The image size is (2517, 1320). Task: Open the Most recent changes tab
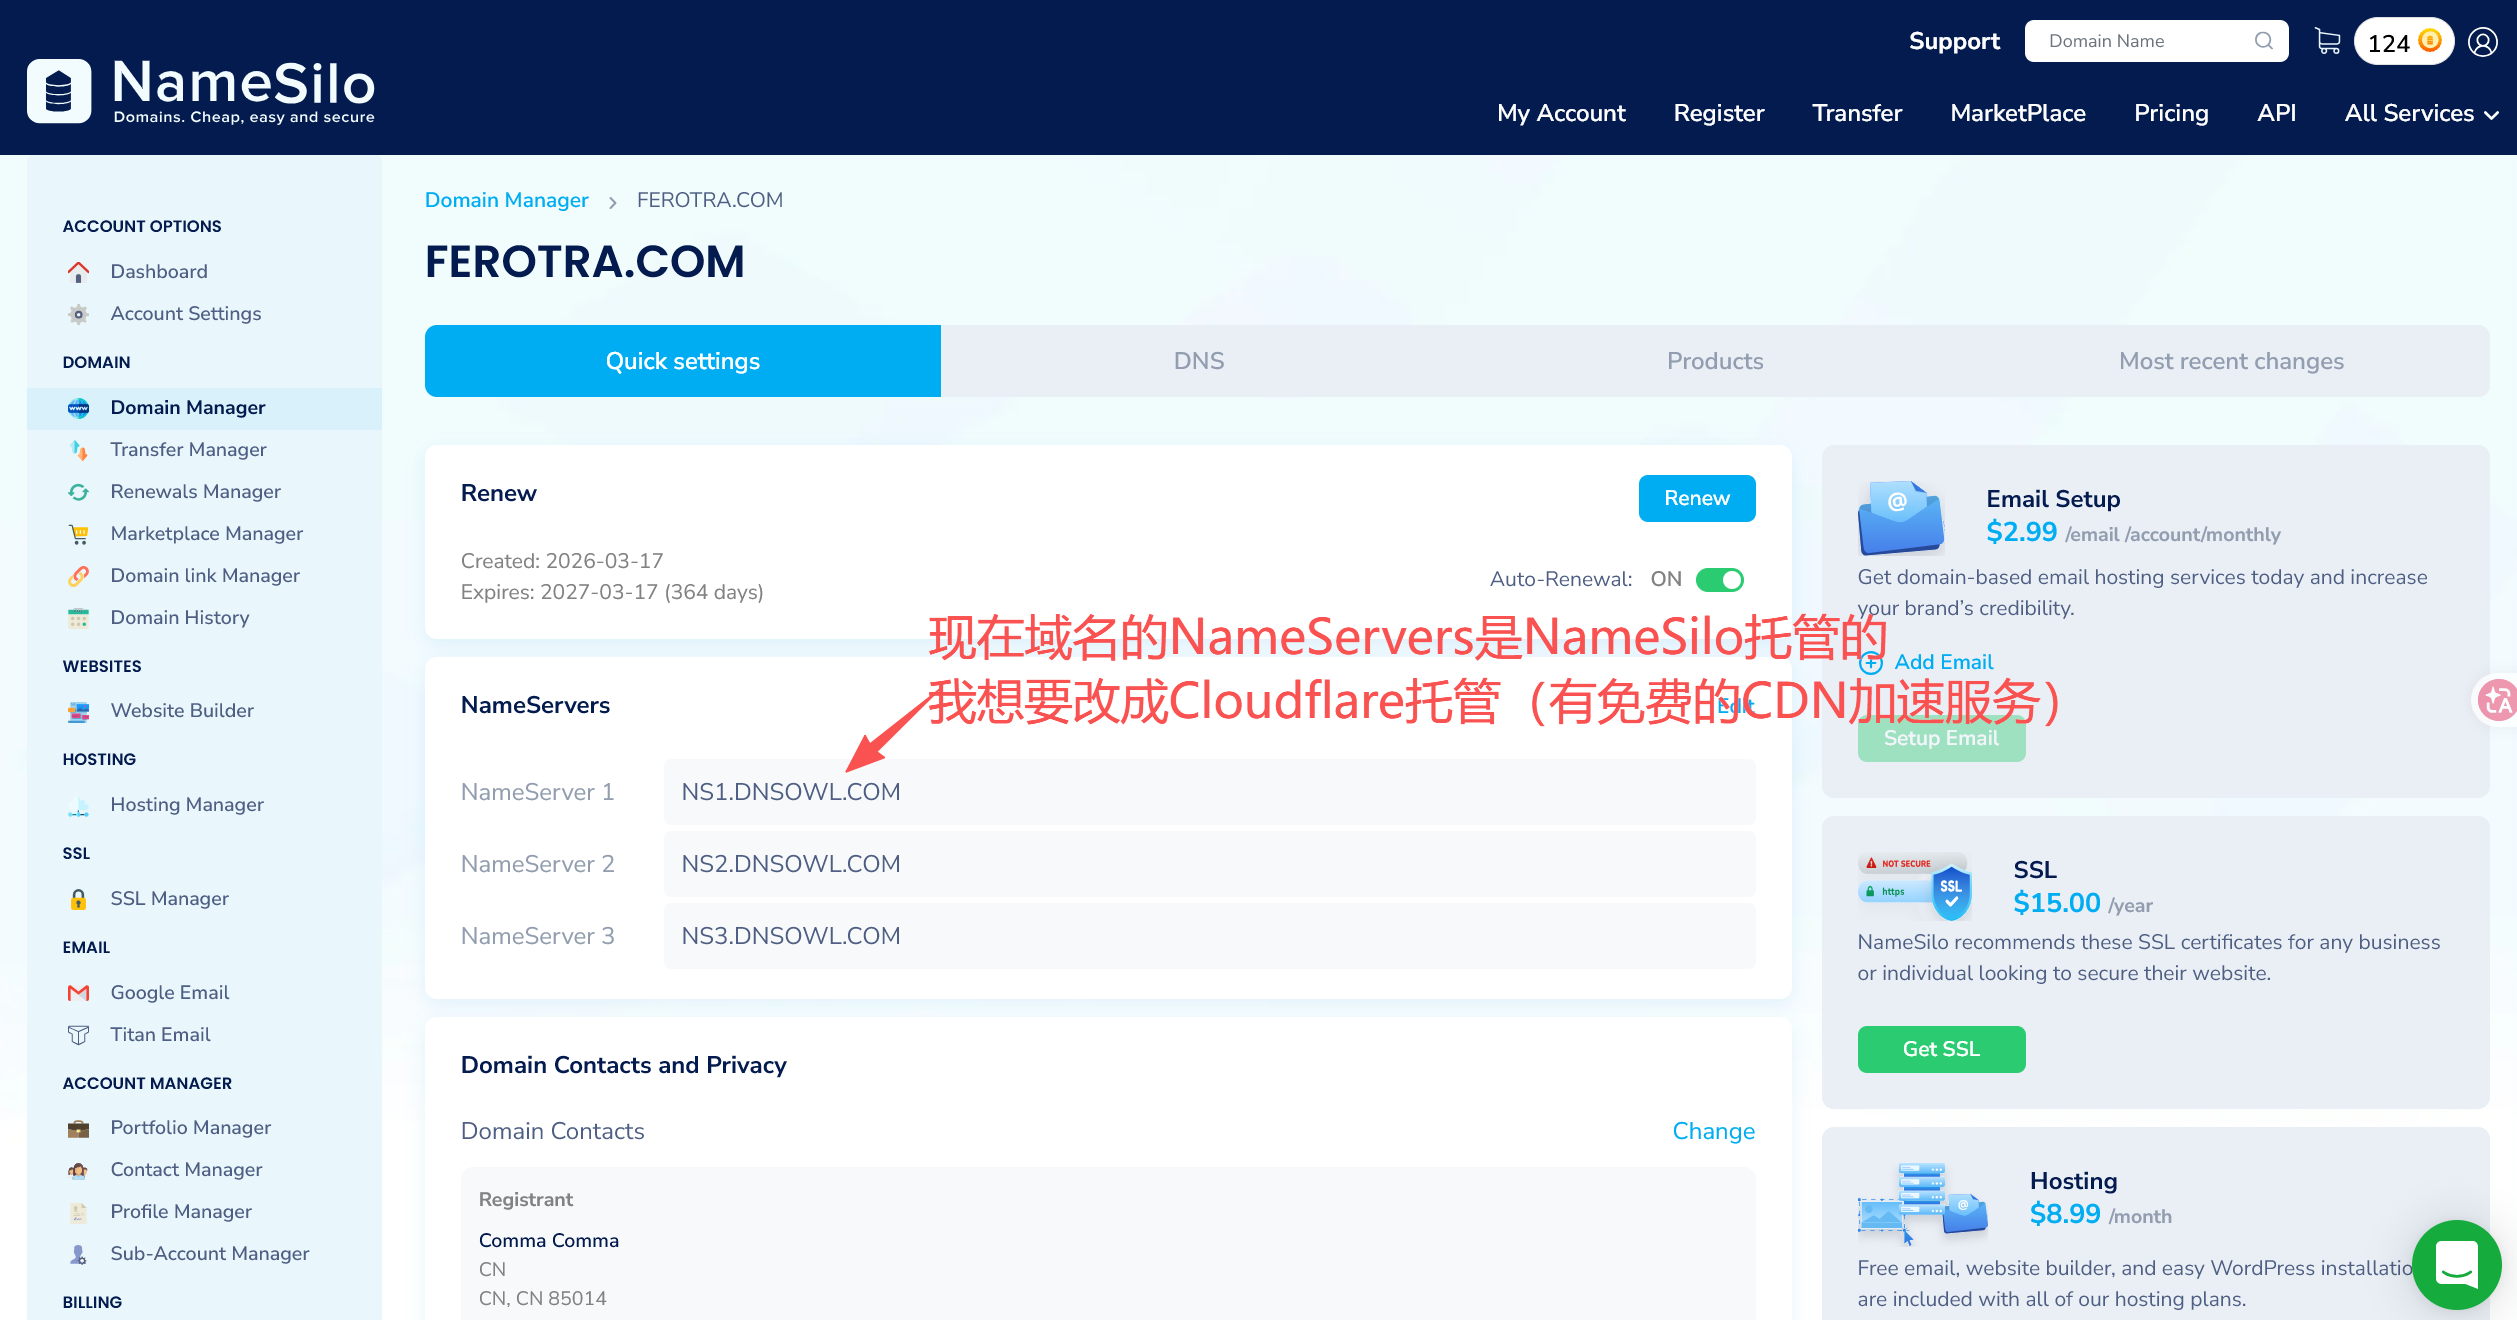coord(2231,361)
